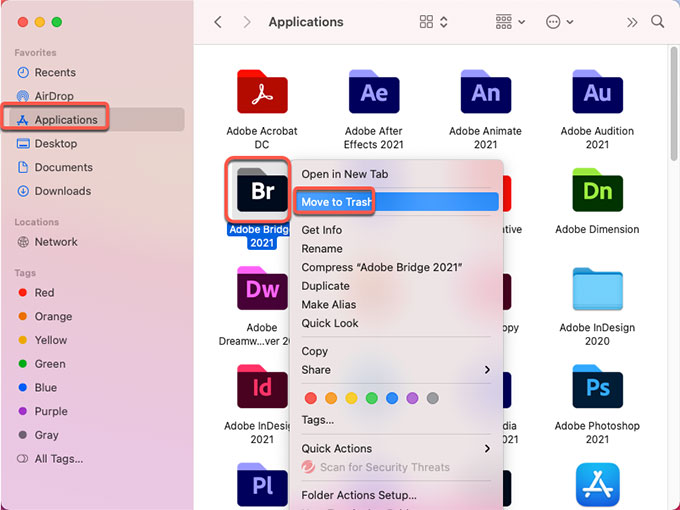Open Adobe After Effects 2021 folder
Image resolution: width=680 pixels, height=510 pixels.
pyautogui.click(x=374, y=92)
